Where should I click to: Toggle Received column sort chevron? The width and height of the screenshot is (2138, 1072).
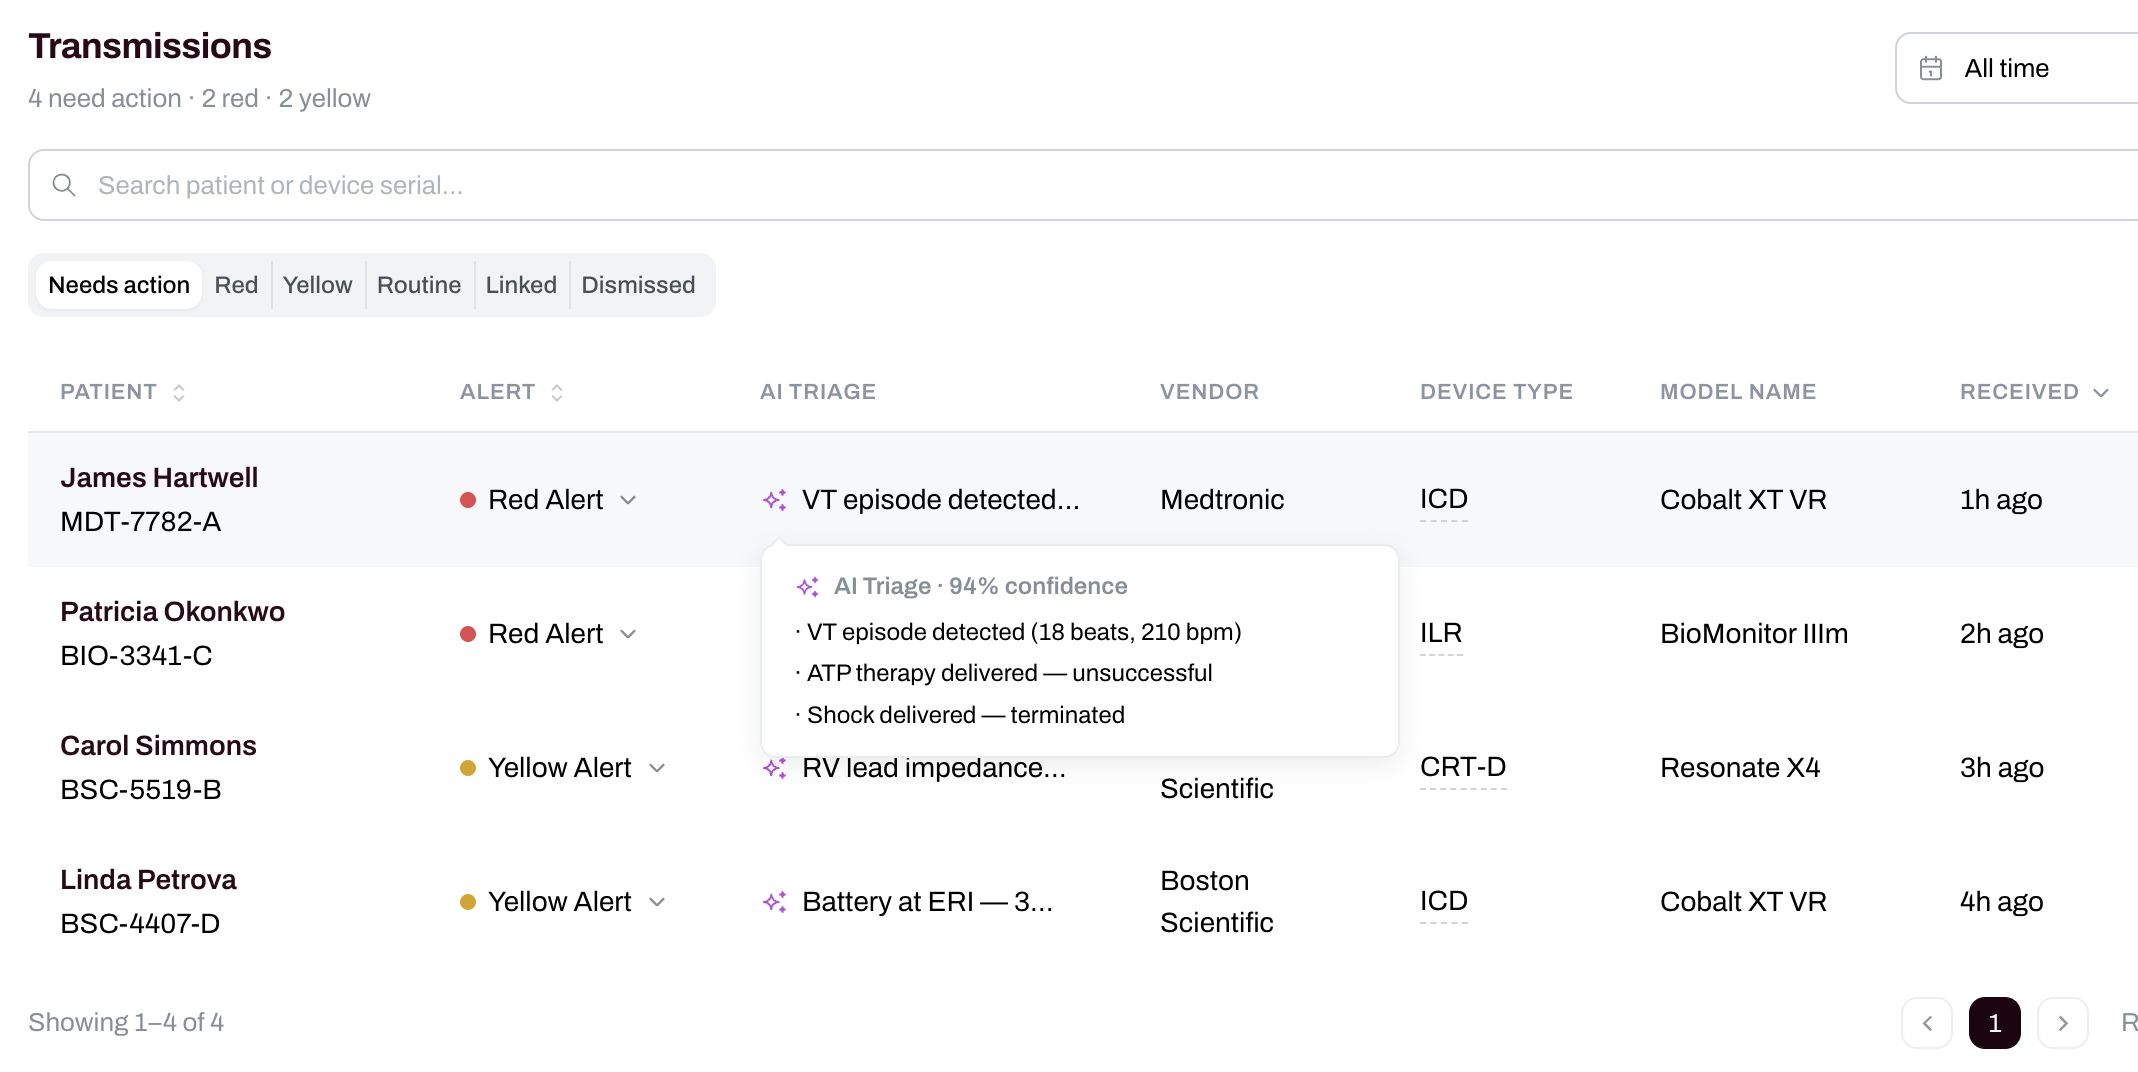pyautogui.click(x=2101, y=393)
